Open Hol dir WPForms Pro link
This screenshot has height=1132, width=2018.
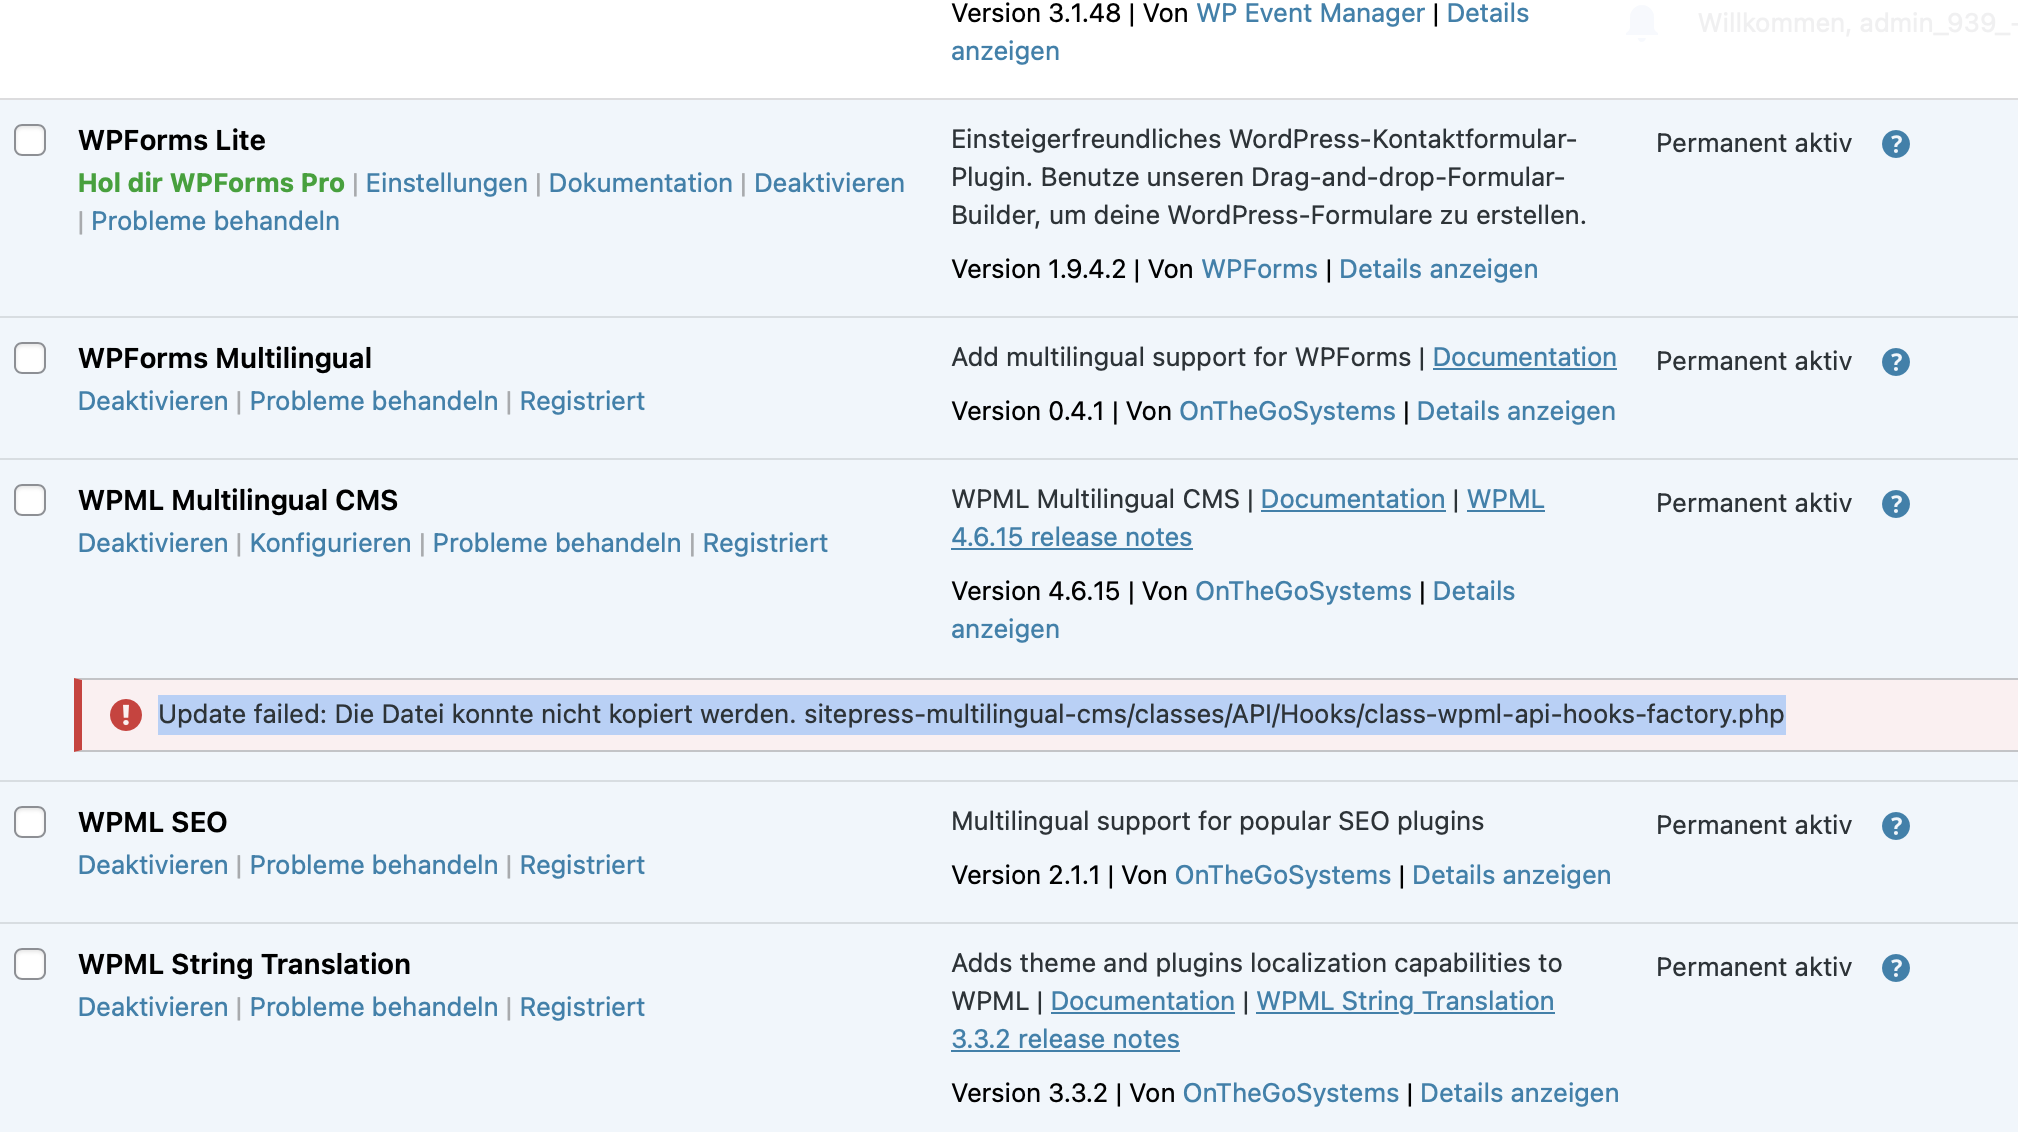coord(211,183)
